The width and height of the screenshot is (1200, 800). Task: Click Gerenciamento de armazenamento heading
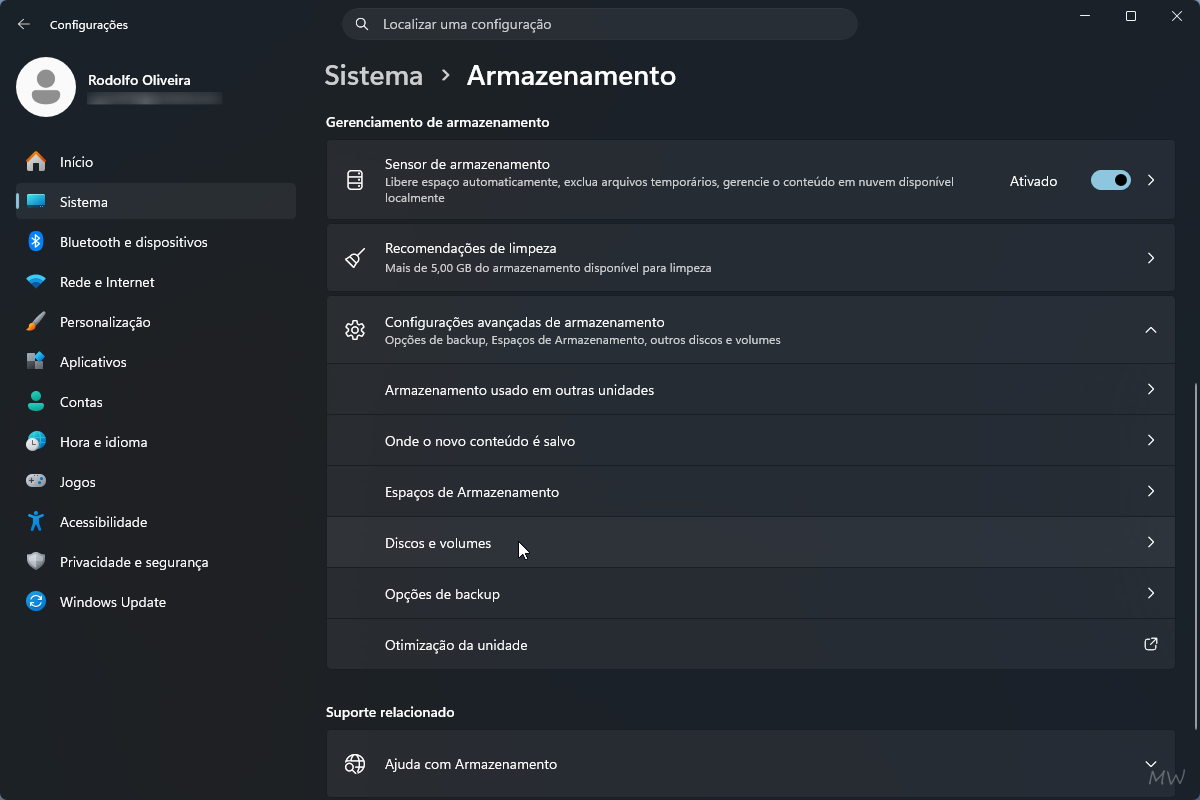pyautogui.click(x=438, y=122)
